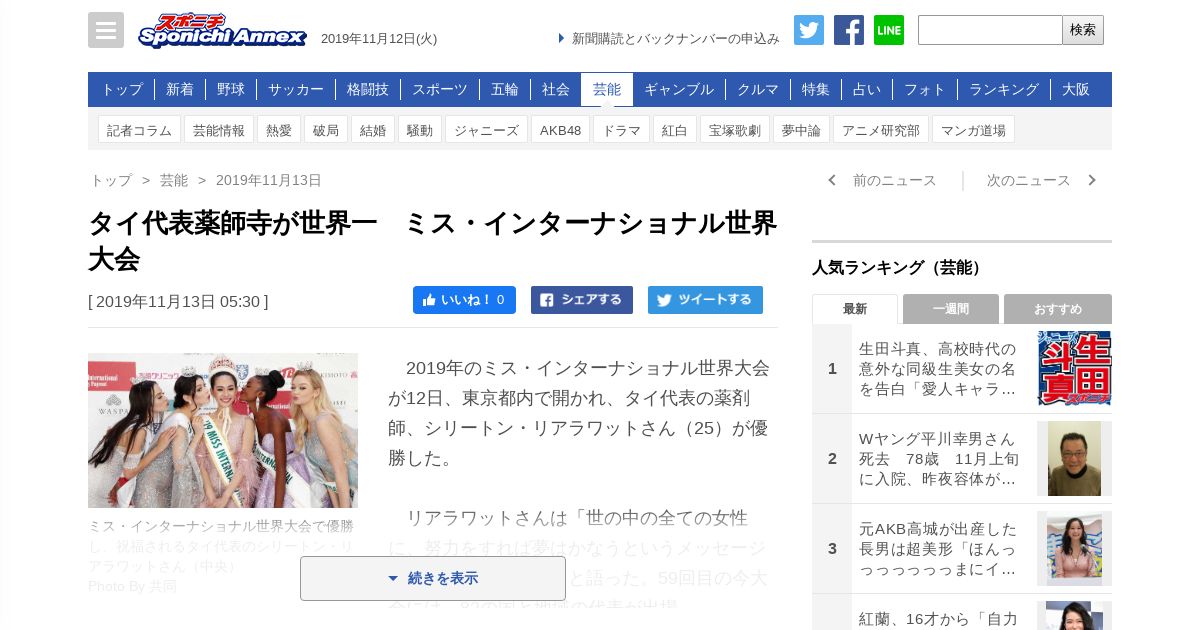Select トップ in main navigation
Viewport: 1200px width, 630px height.
point(122,89)
